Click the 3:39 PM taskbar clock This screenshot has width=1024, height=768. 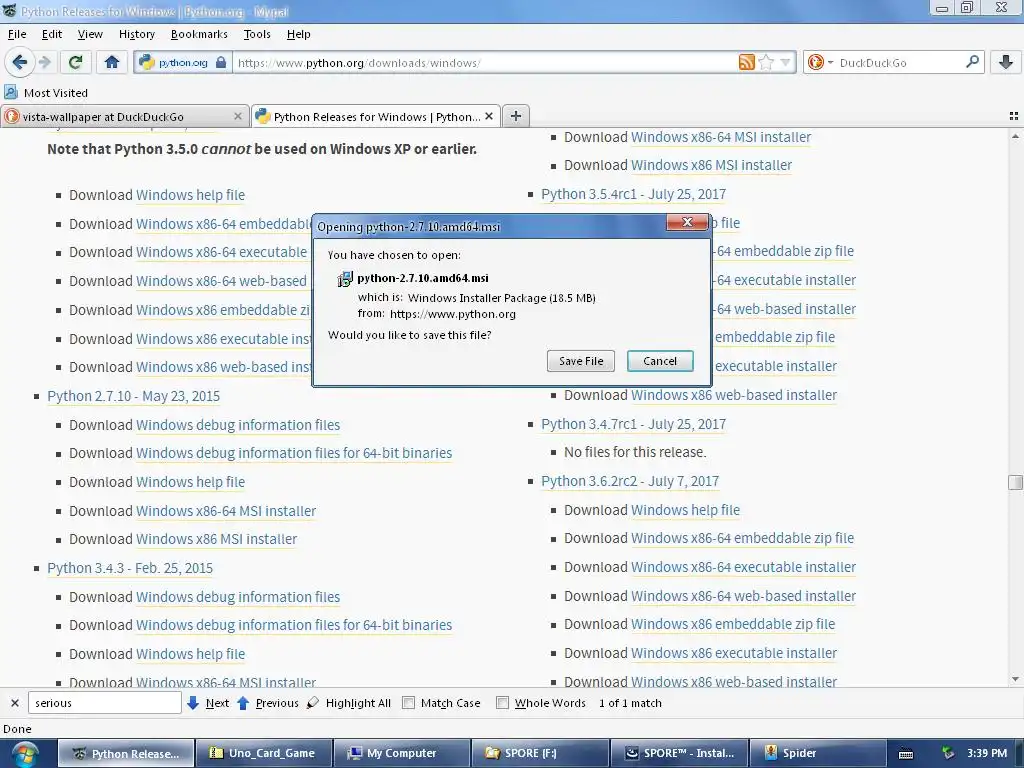pyautogui.click(x=987, y=753)
